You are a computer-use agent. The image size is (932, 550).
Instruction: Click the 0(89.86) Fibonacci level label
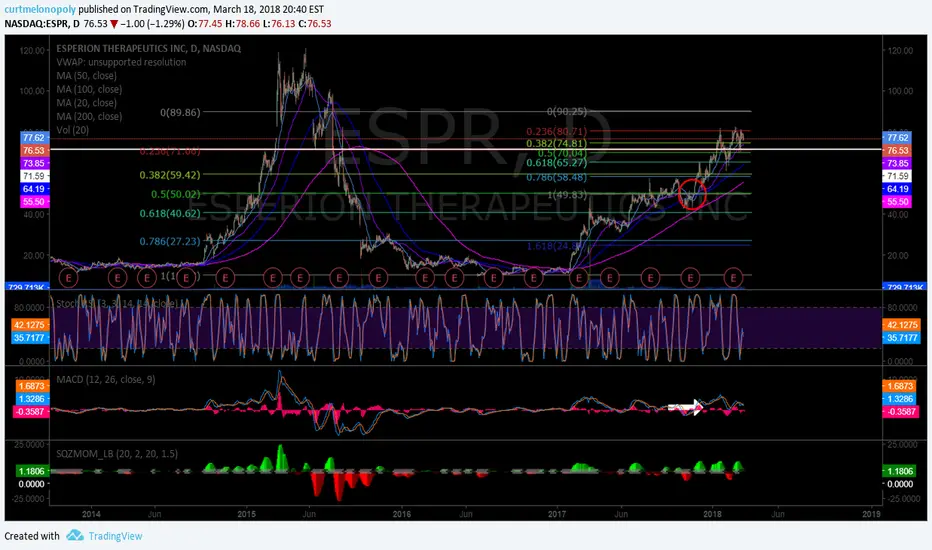point(180,112)
